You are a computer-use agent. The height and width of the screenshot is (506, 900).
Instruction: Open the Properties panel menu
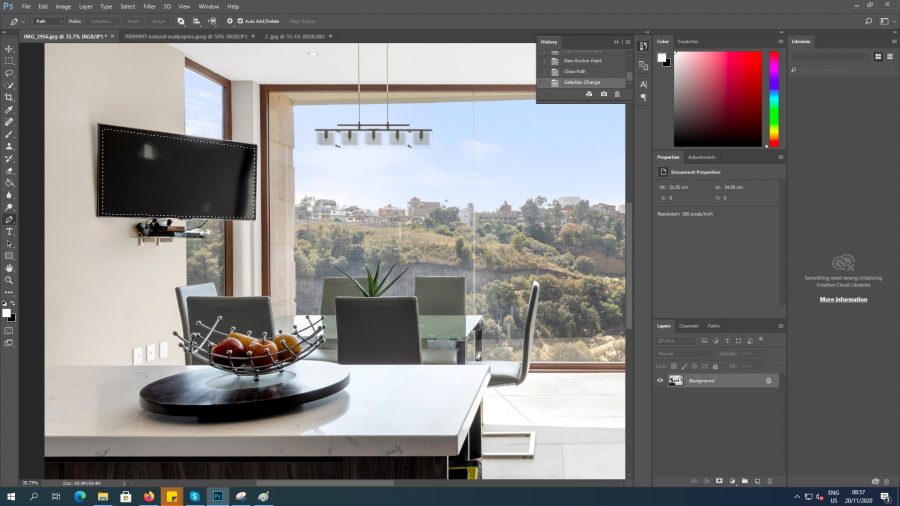pyautogui.click(x=781, y=157)
